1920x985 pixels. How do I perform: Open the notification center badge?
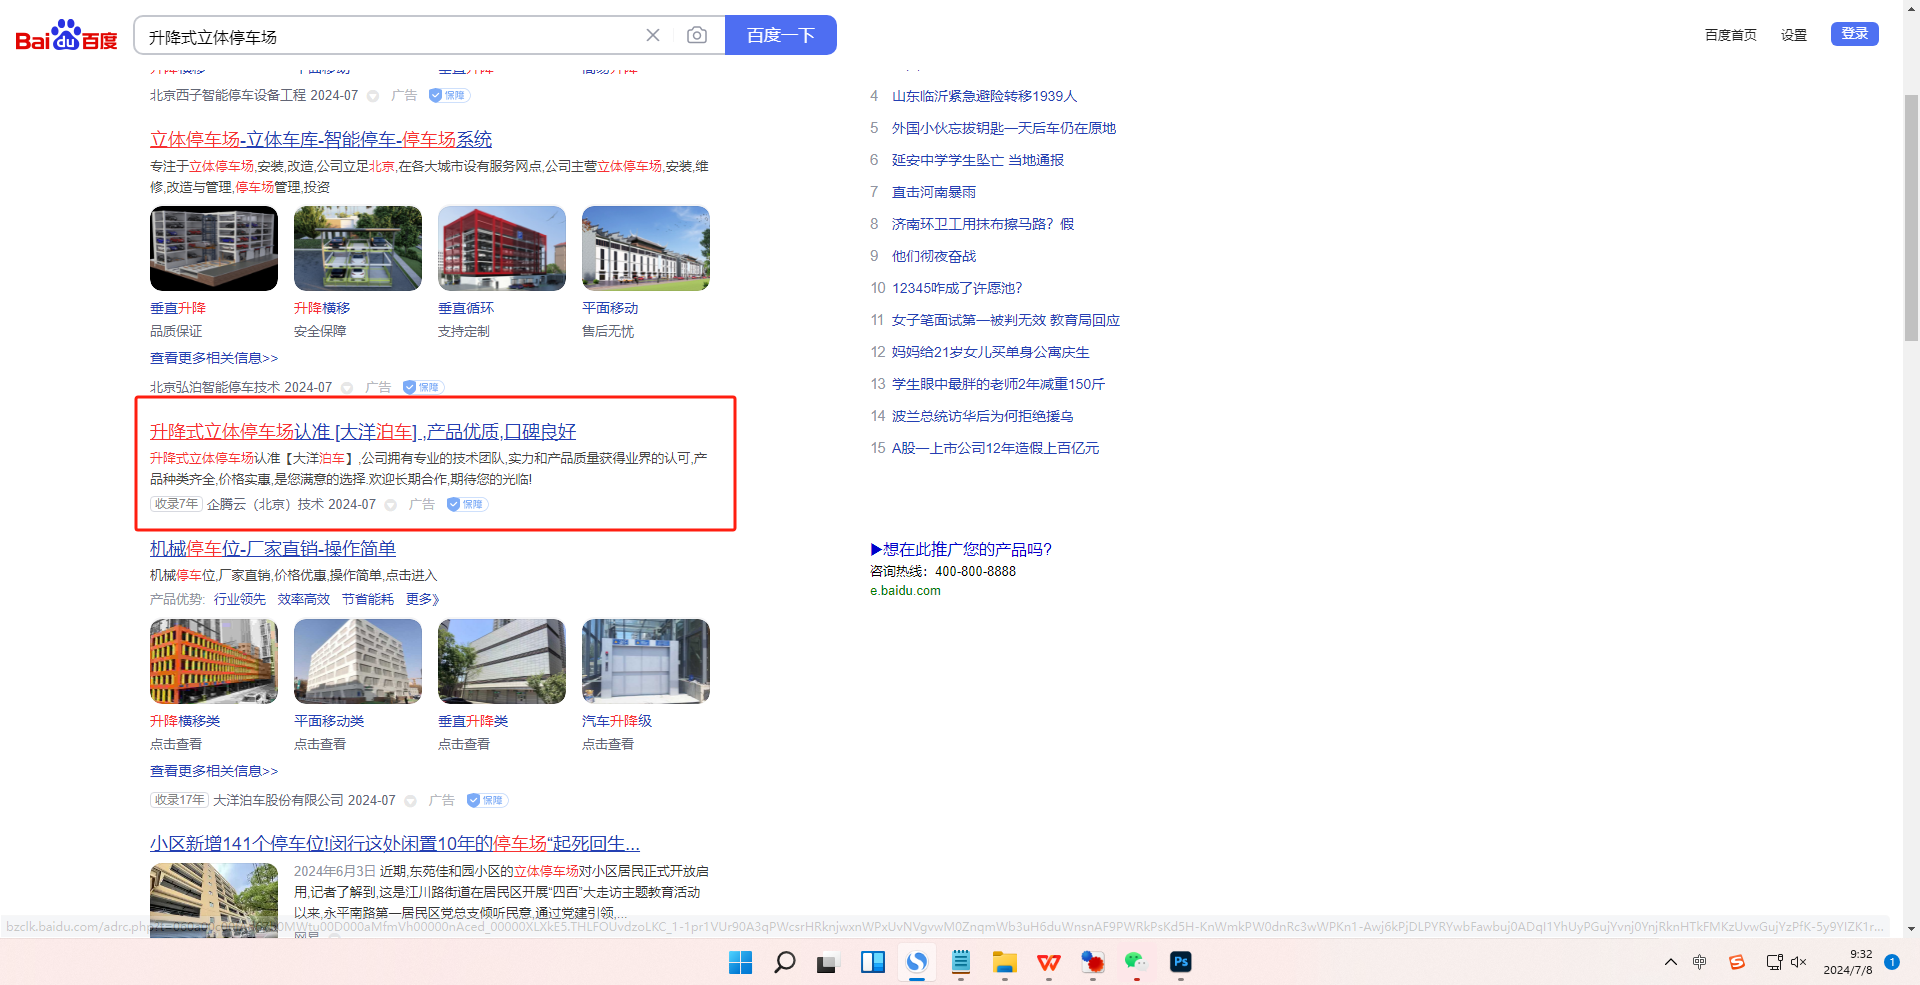coord(1892,962)
